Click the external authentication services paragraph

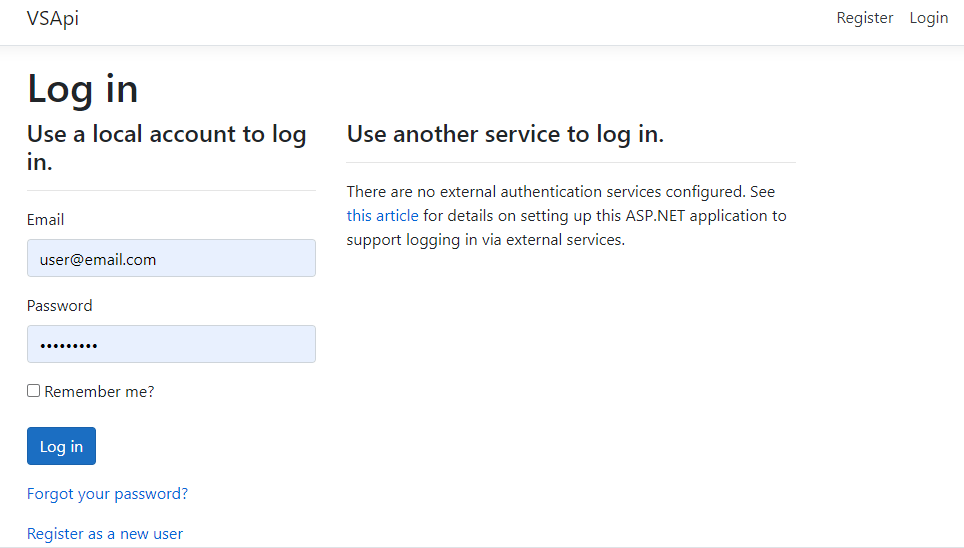tap(560, 191)
